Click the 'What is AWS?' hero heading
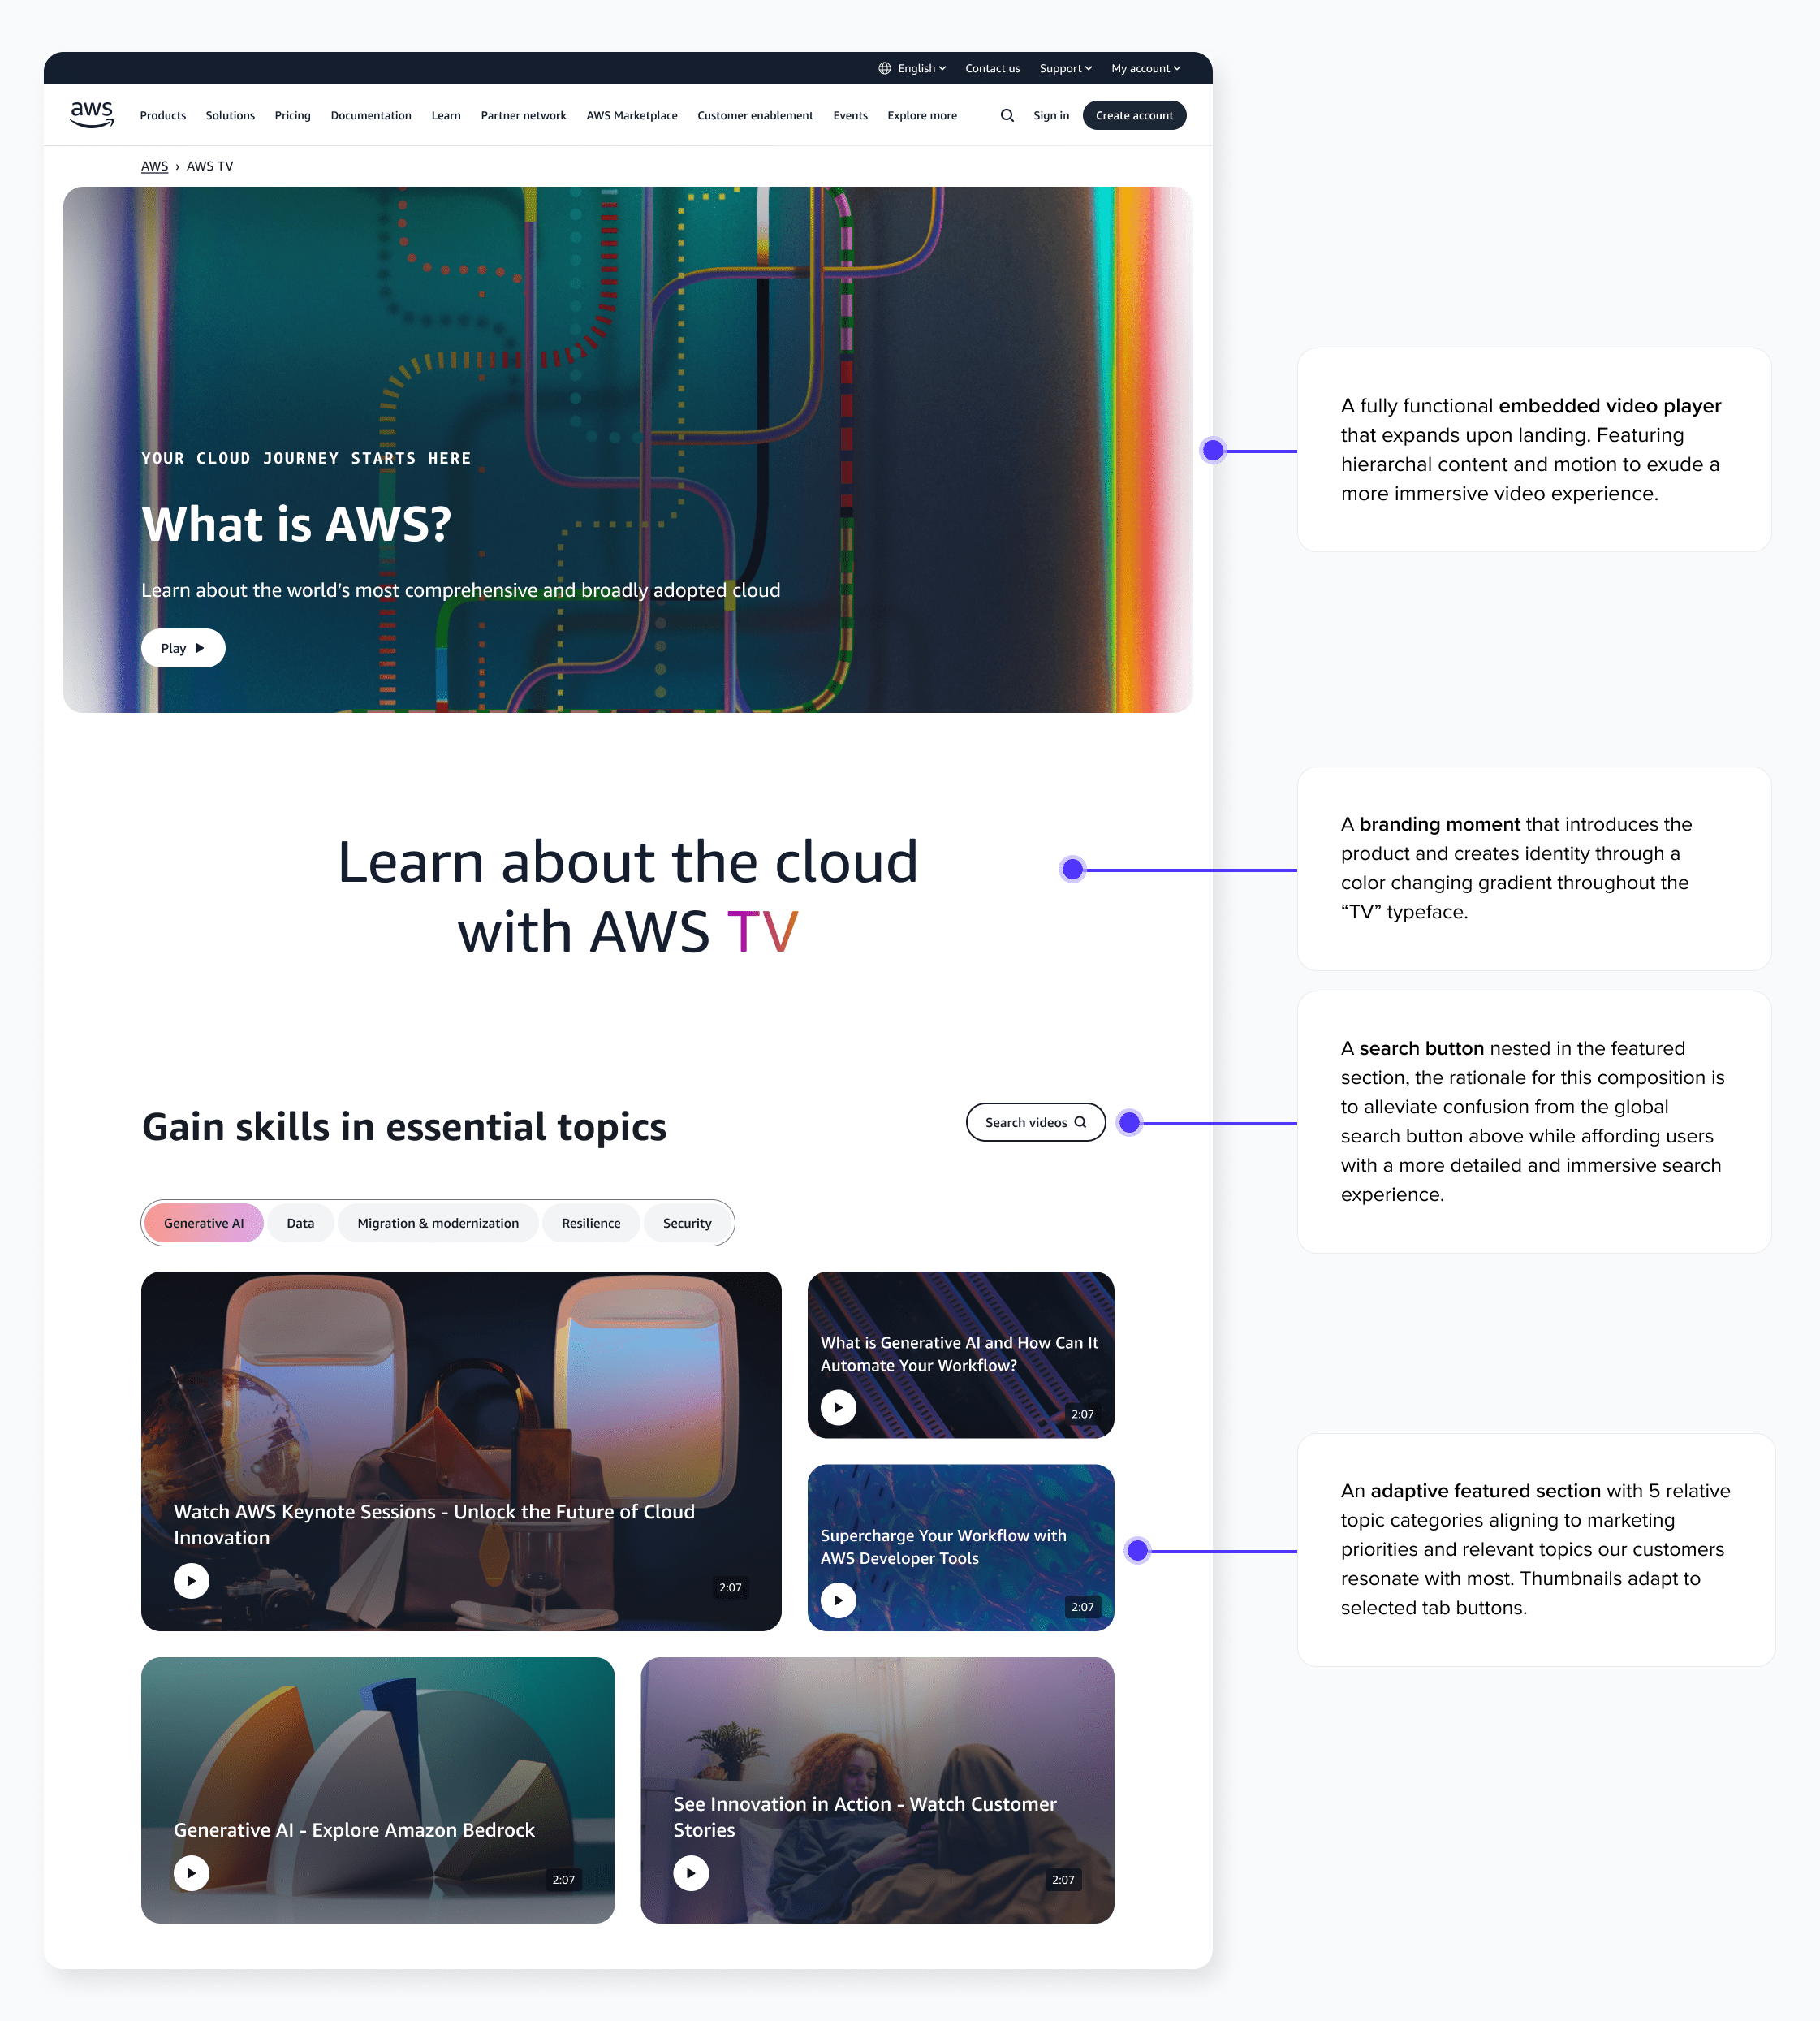Screen dimensions: 1820x2021 click(x=296, y=524)
